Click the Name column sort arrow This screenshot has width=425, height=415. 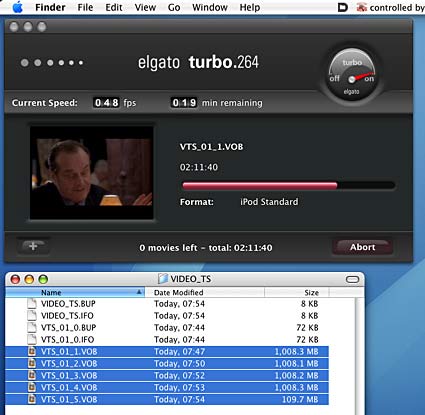139,292
